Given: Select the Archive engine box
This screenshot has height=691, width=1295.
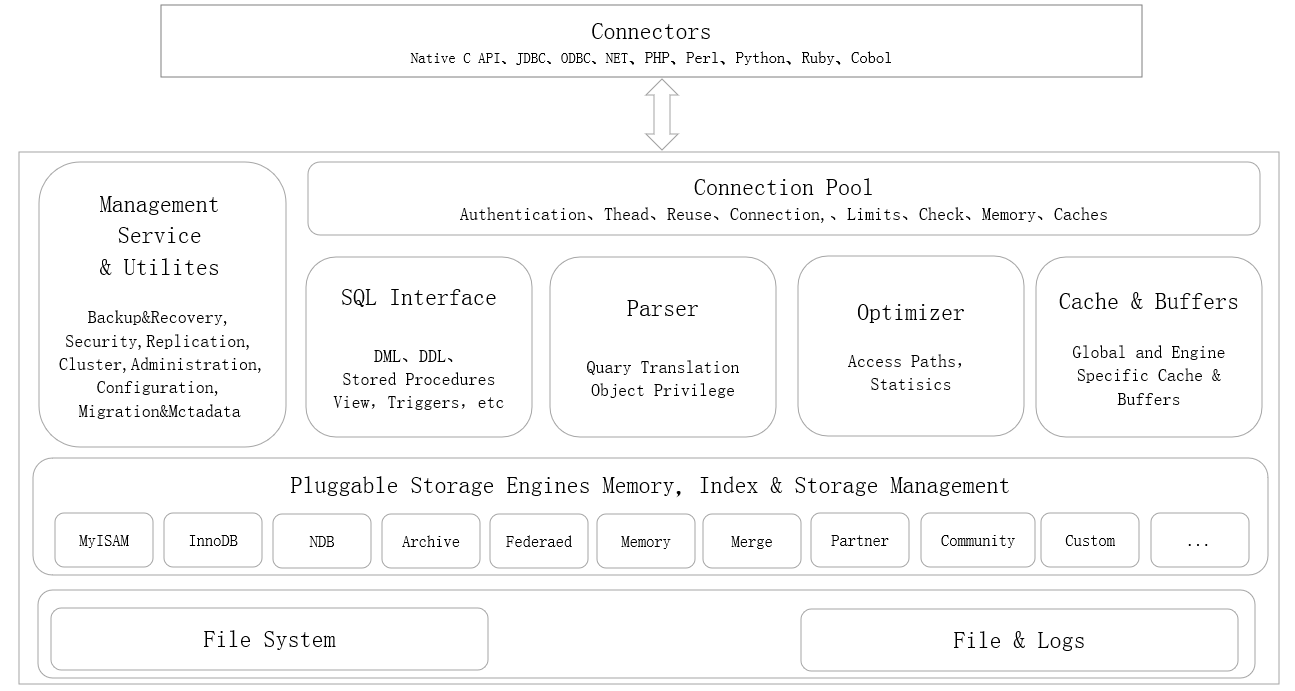Looking at the screenshot, I should 431,541.
